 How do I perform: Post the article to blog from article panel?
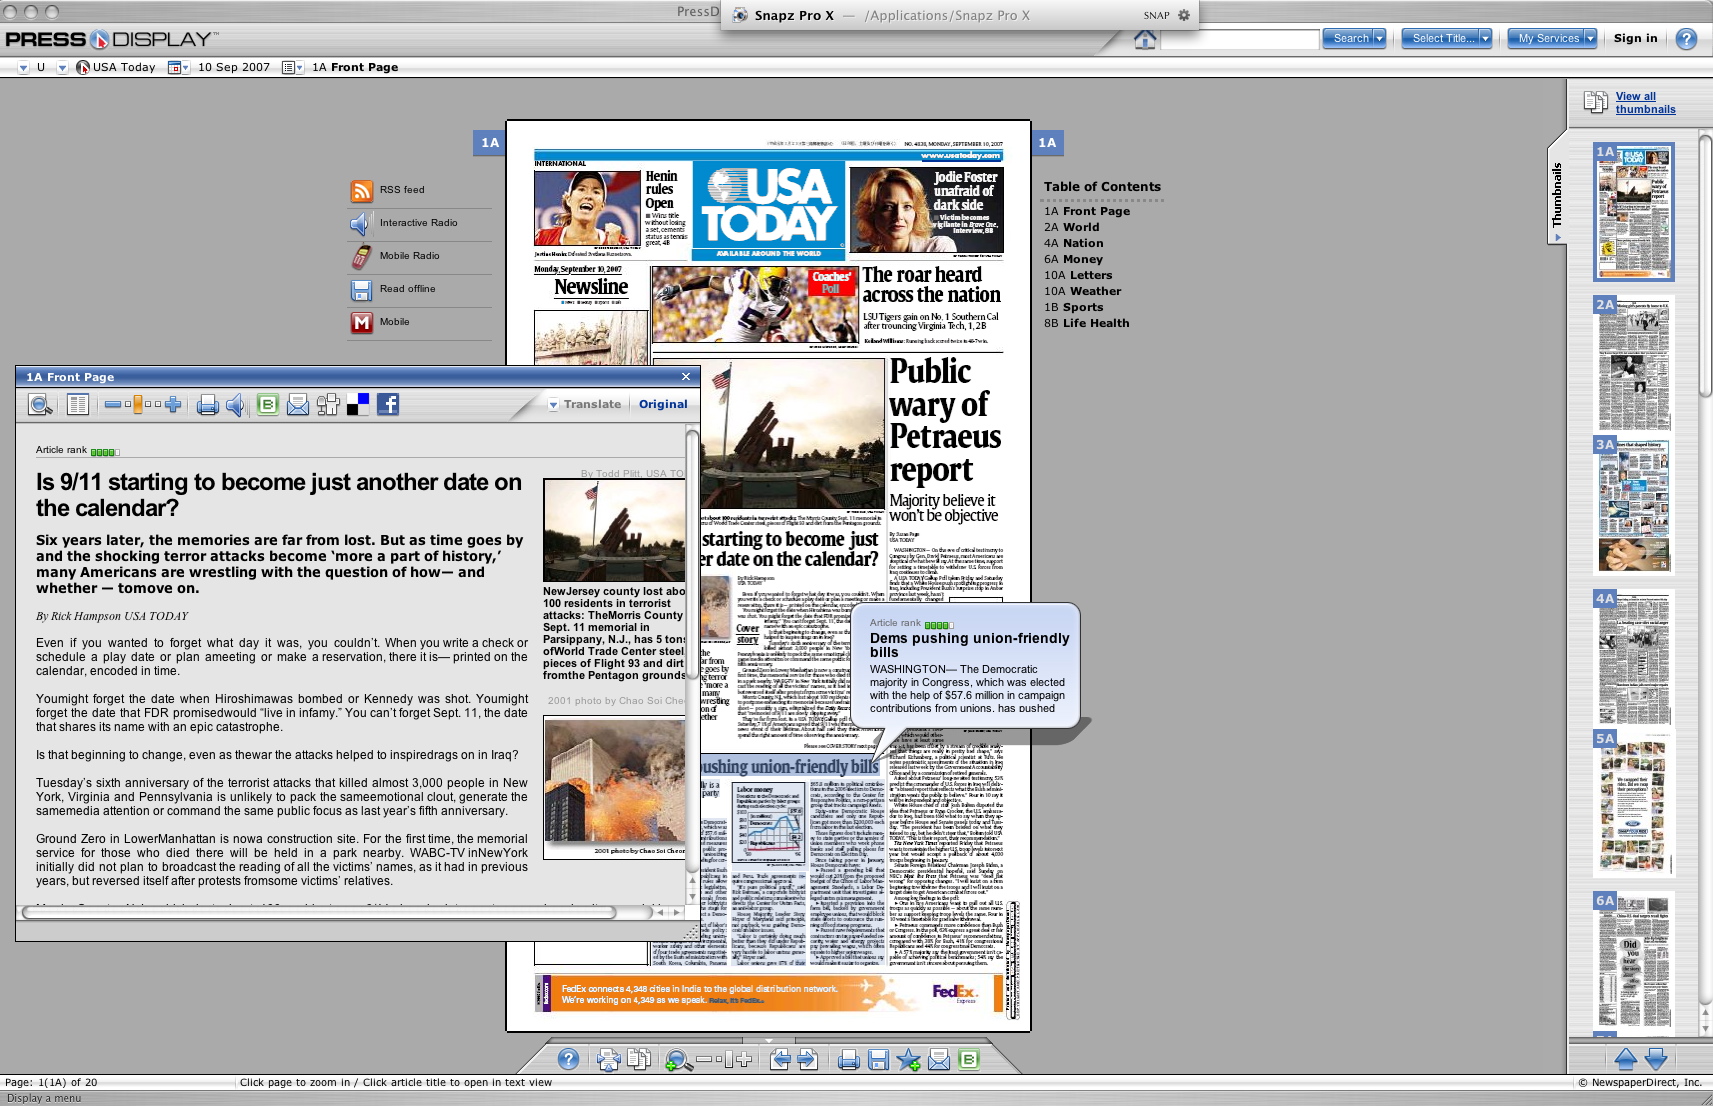coord(267,405)
